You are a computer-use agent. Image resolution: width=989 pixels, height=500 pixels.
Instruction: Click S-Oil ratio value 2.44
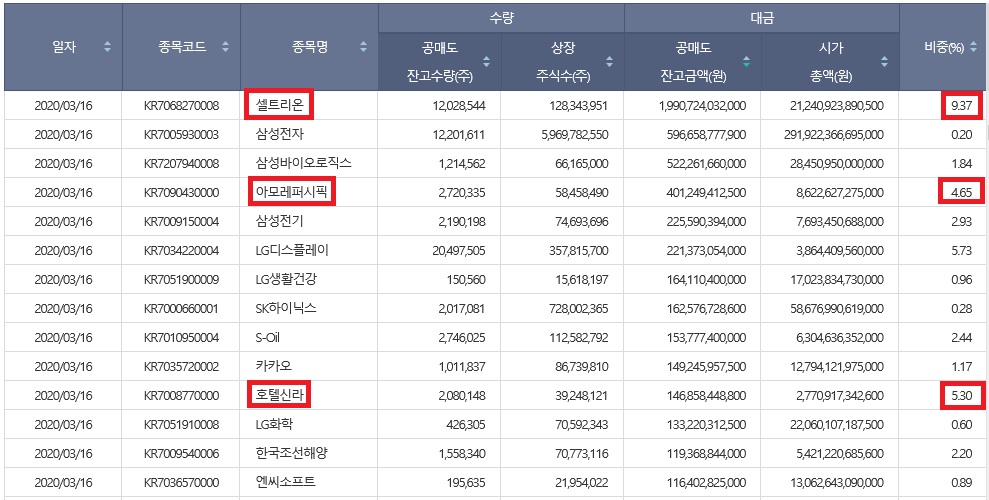[961, 337]
